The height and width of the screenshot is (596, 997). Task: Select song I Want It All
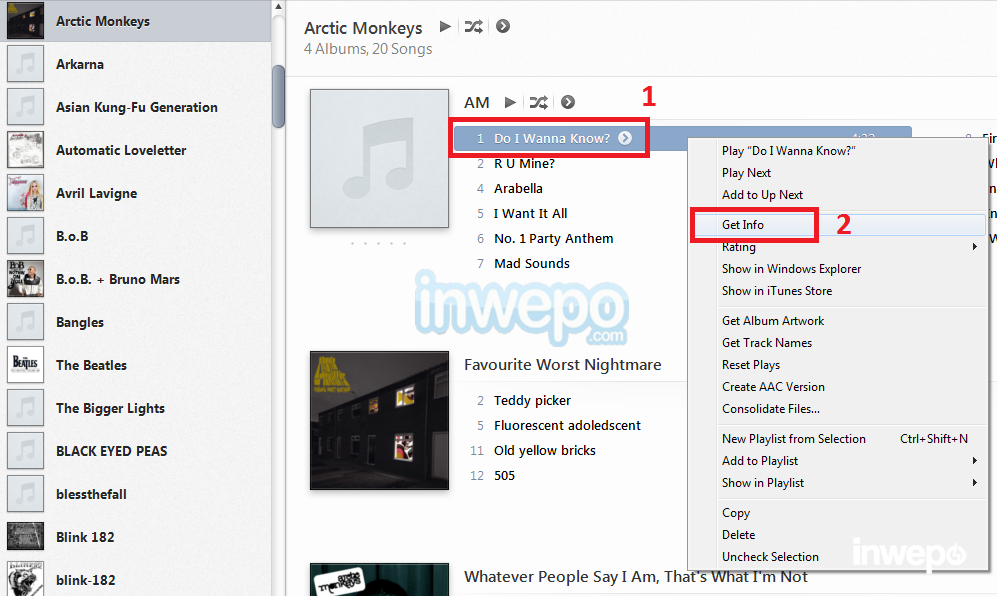coord(530,214)
